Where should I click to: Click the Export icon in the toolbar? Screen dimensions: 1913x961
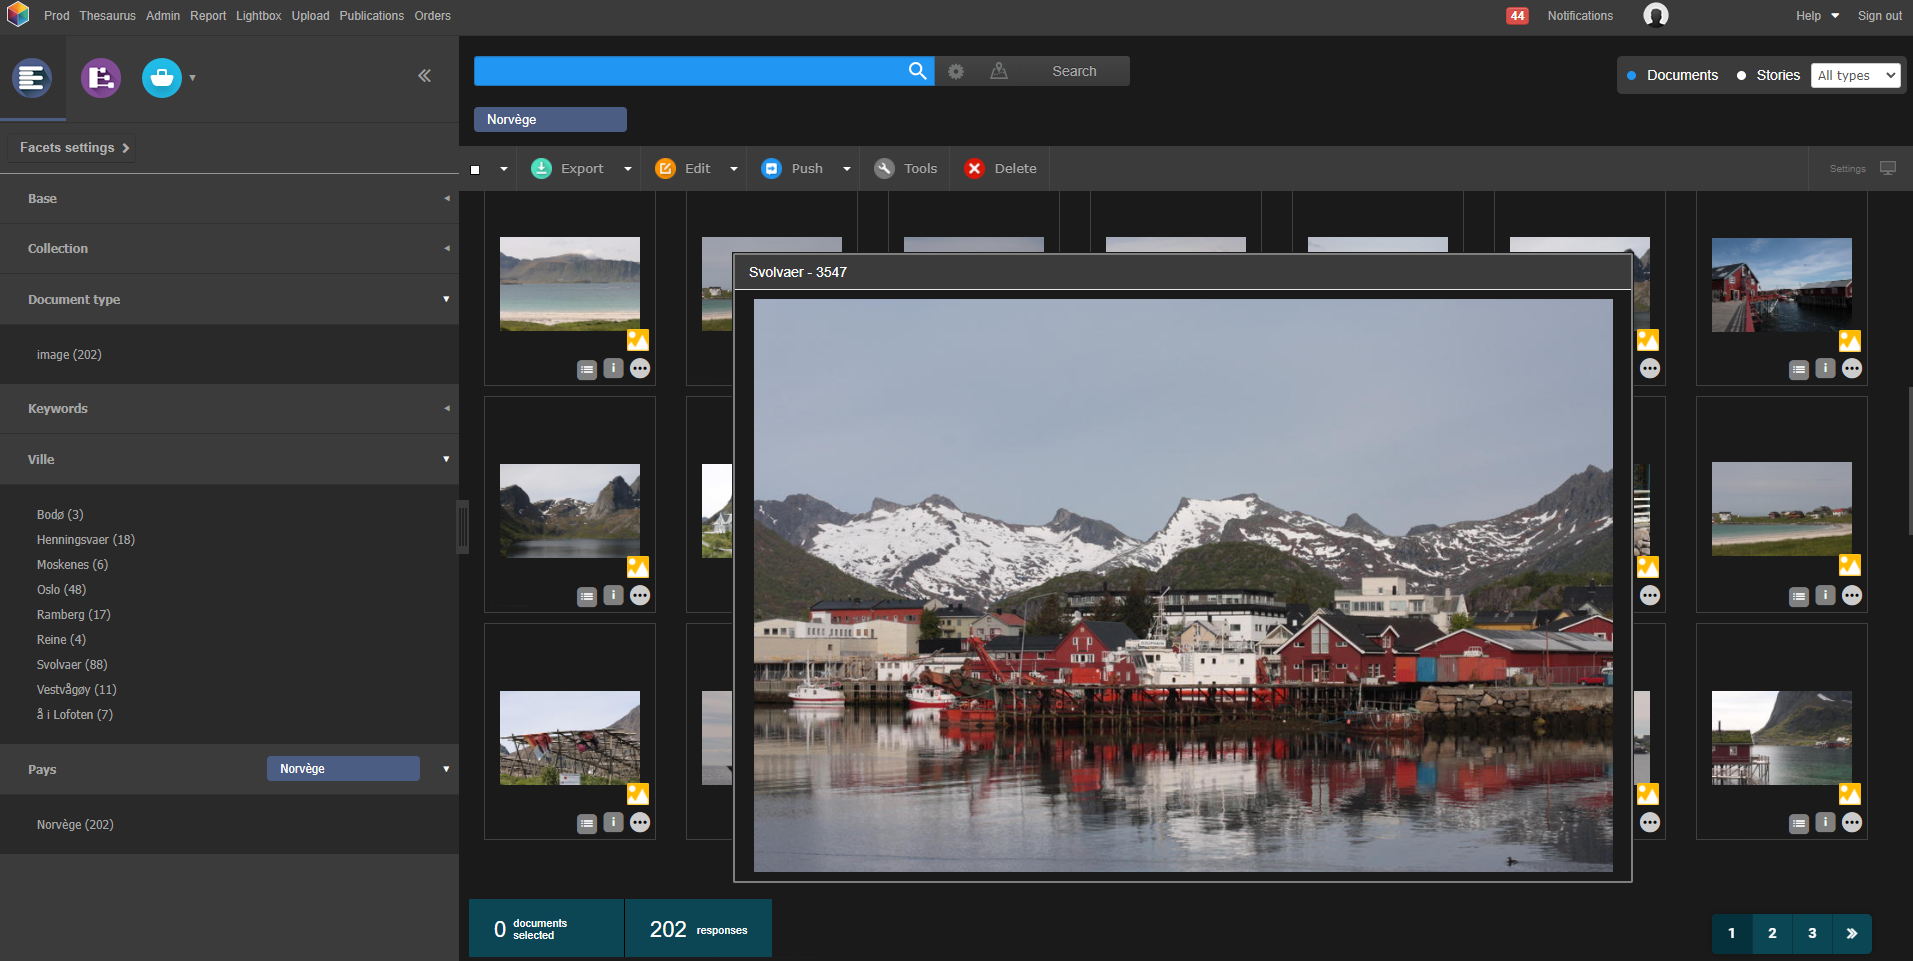[x=540, y=168]
